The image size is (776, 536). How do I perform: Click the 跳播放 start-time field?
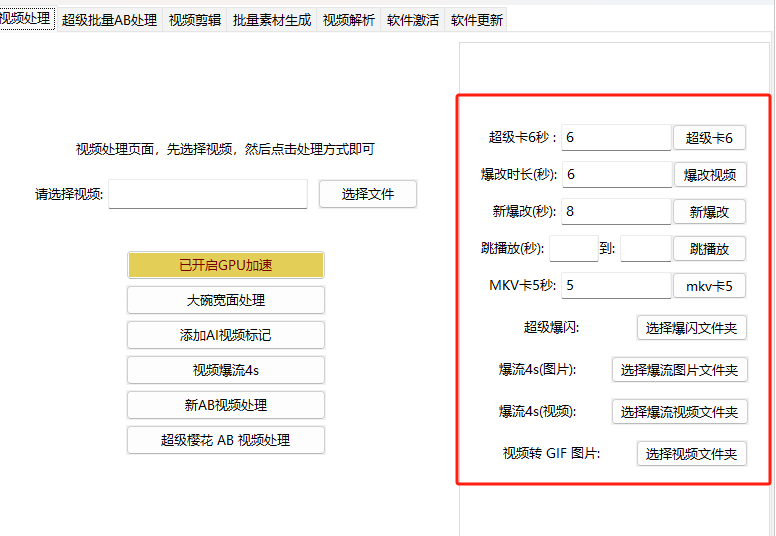click(574, 248)
